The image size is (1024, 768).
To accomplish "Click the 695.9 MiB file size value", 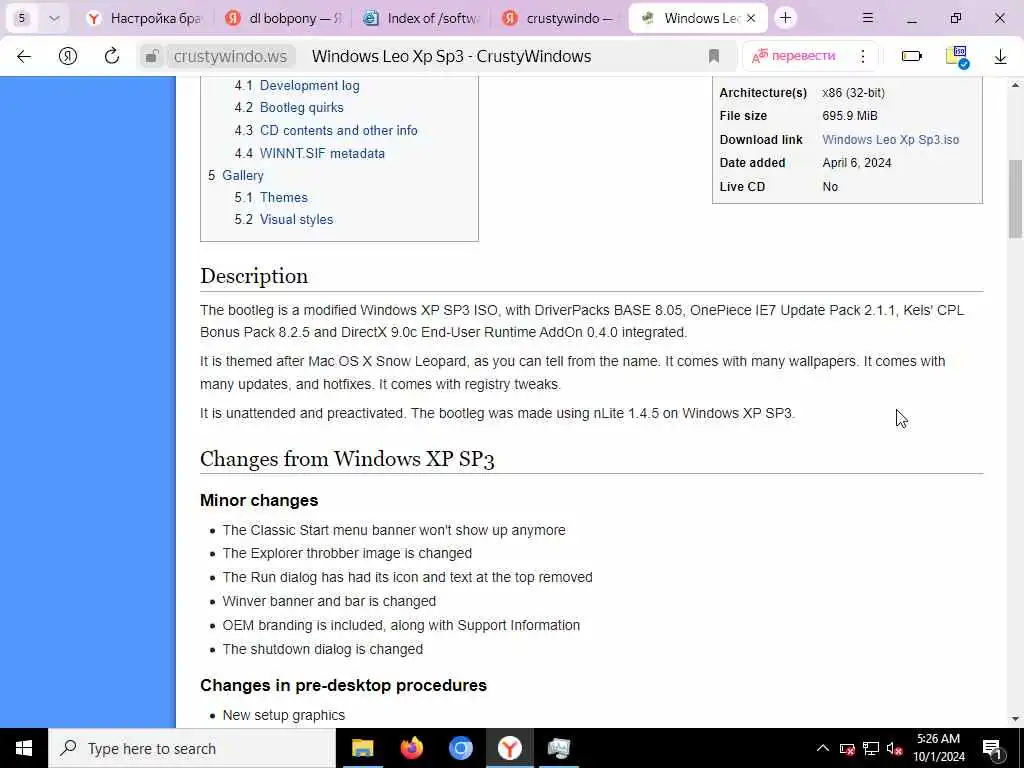I will point(850,116).
